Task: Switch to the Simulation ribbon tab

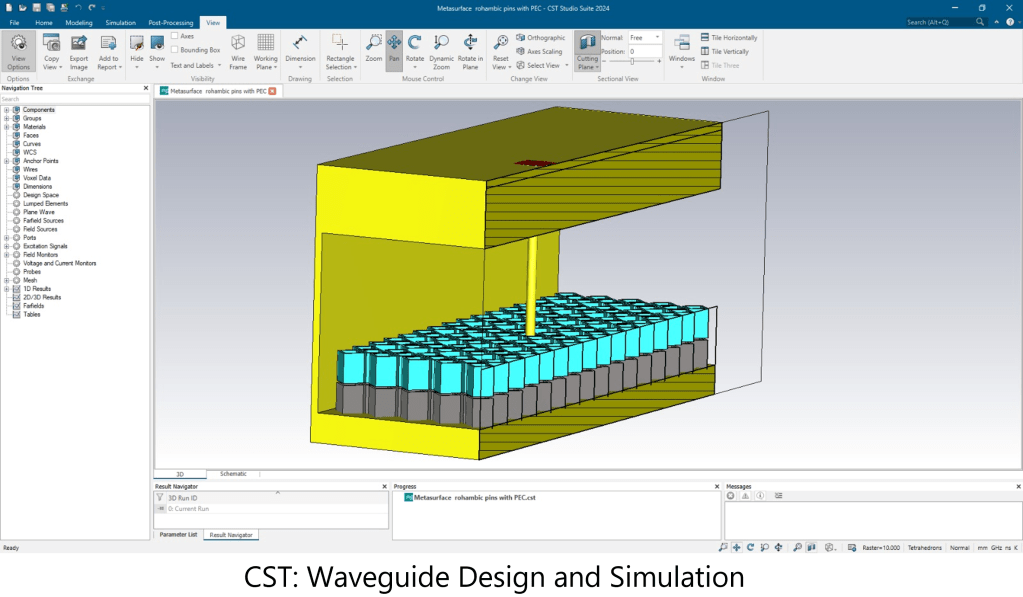Action: click(x=120, y=21)
